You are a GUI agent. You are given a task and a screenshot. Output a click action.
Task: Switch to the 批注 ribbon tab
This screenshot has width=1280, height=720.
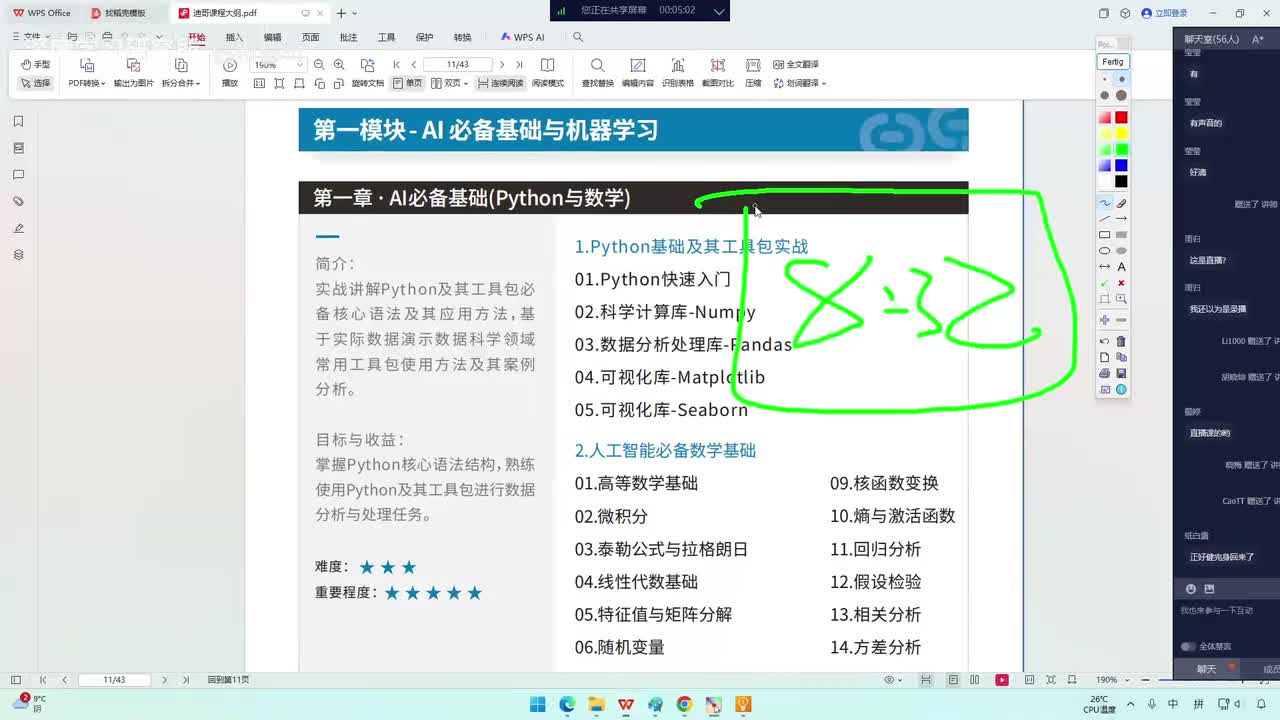(x=348, y=37)
